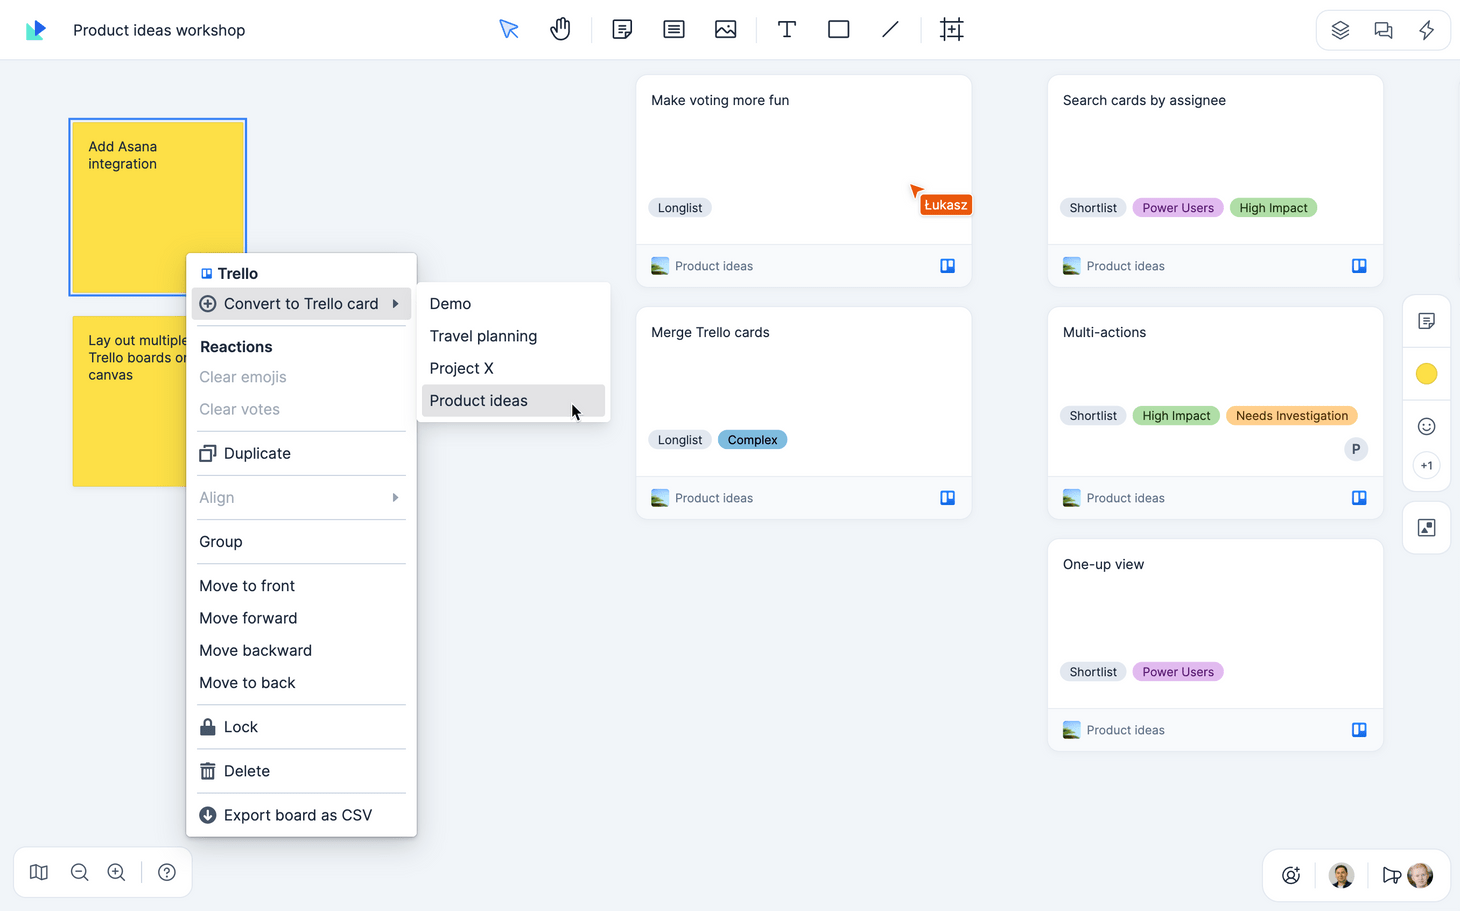Select the Shape tool
This screenshot has height=911, width=1460.
pos(838,29)
